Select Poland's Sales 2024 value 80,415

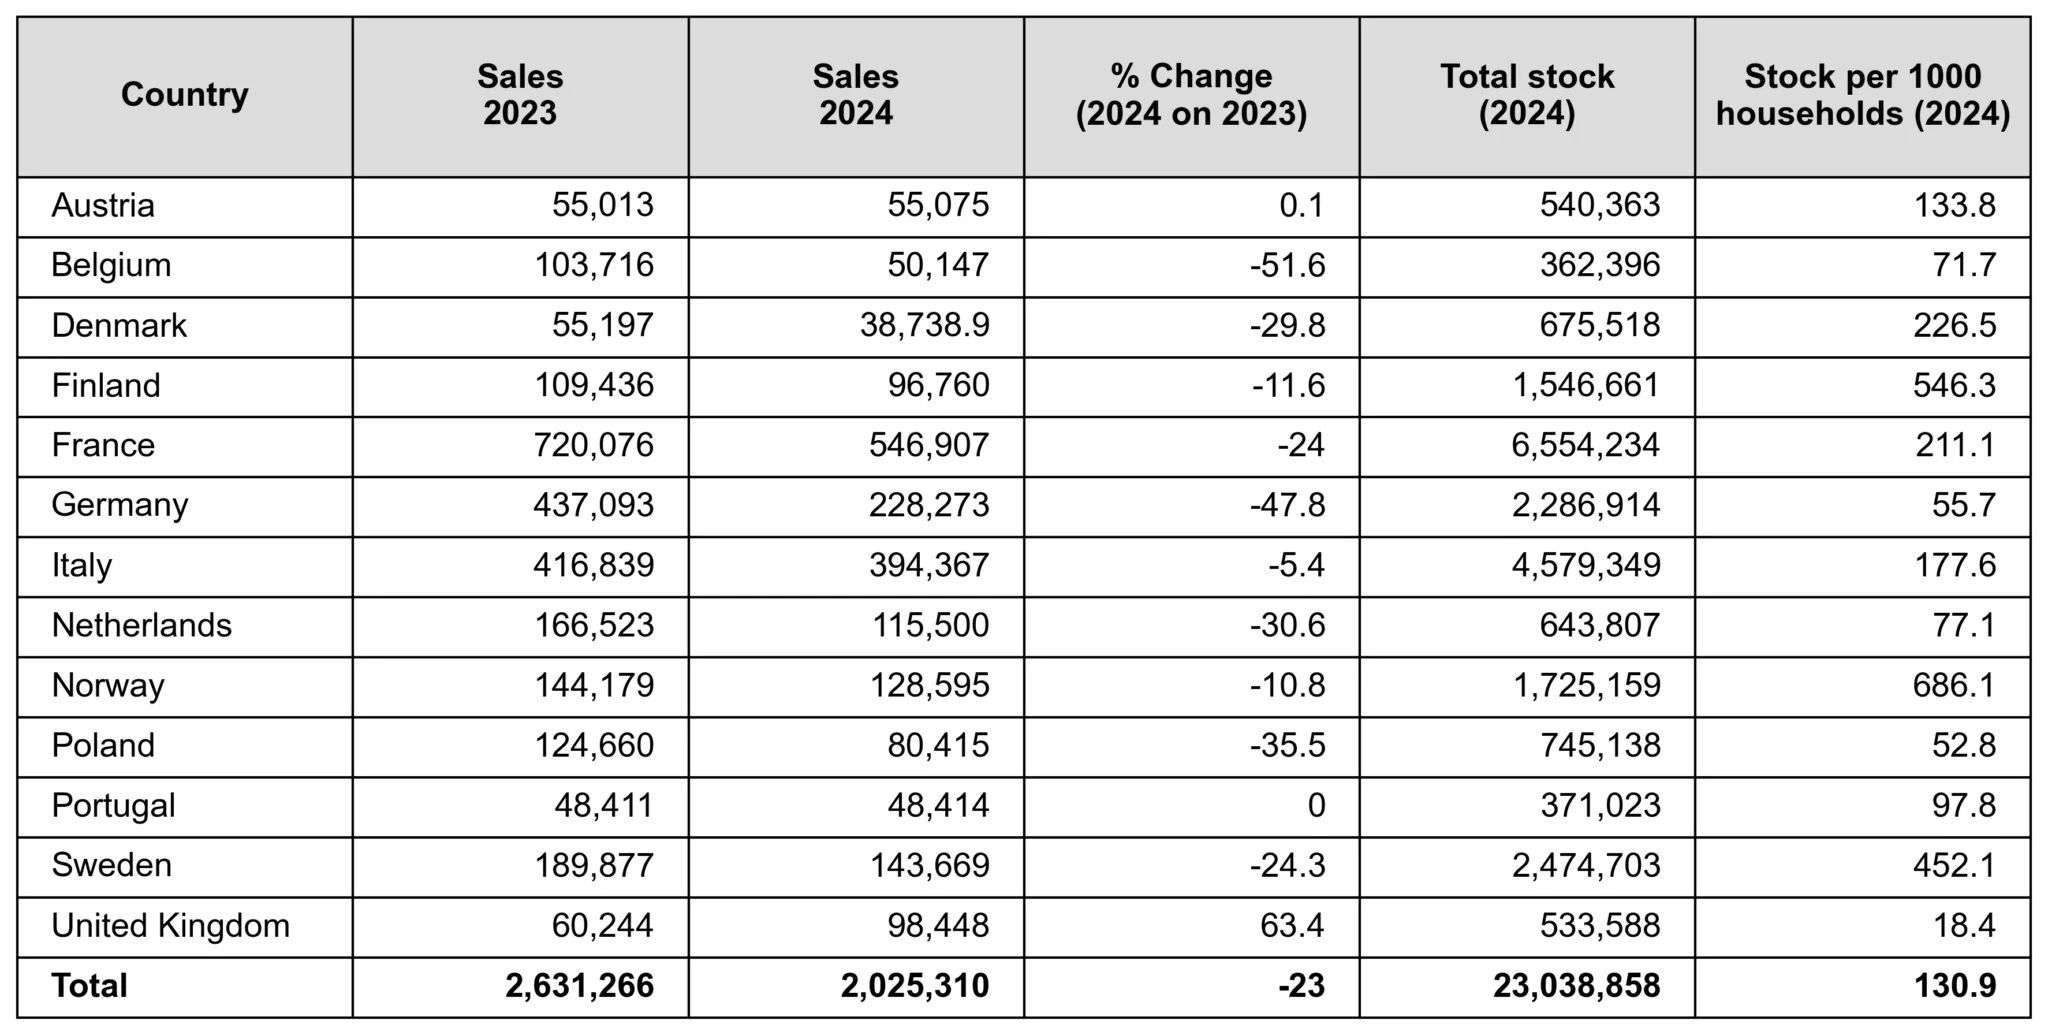pos(938,746)
